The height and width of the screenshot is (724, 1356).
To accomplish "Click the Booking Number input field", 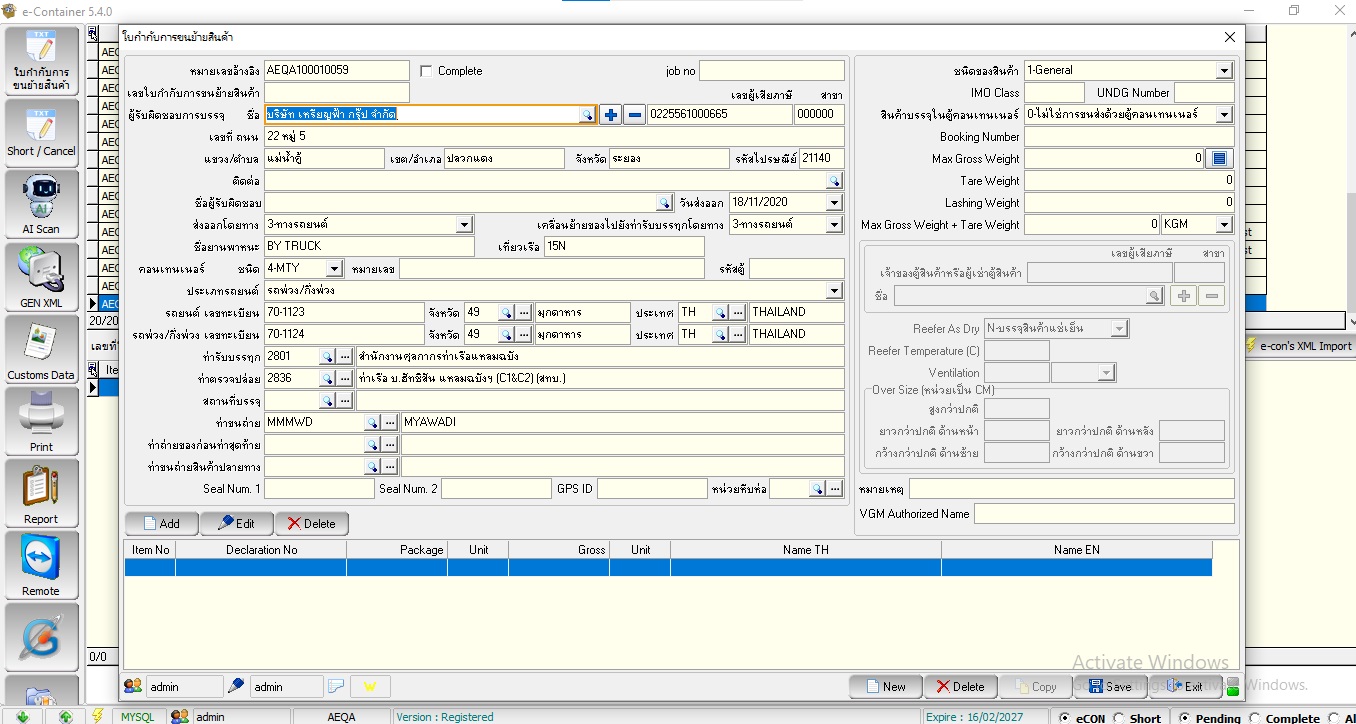I will 1128,137.
